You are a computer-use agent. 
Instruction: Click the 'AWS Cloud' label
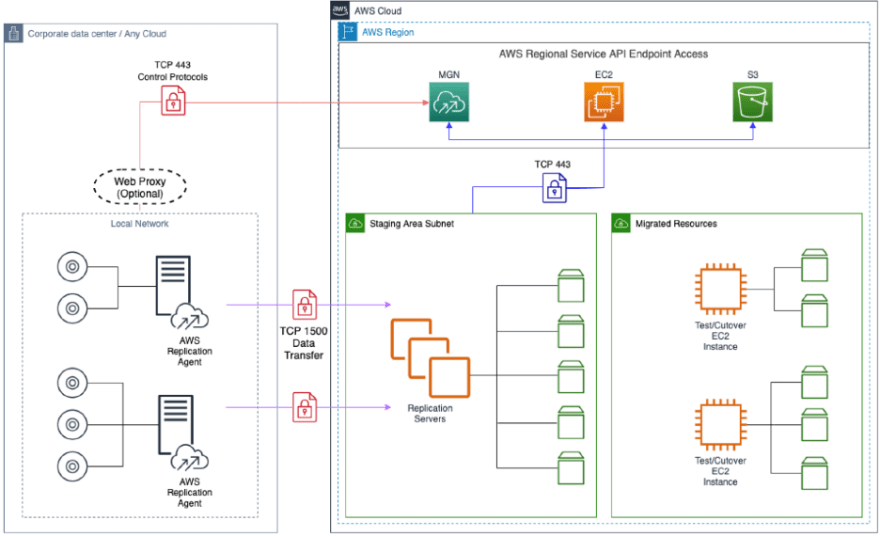coord(378,11)
